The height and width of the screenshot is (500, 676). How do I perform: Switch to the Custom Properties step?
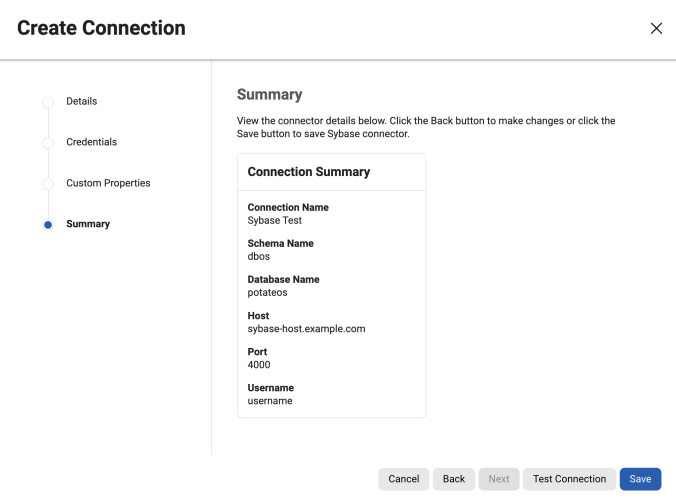pos(108,183)
